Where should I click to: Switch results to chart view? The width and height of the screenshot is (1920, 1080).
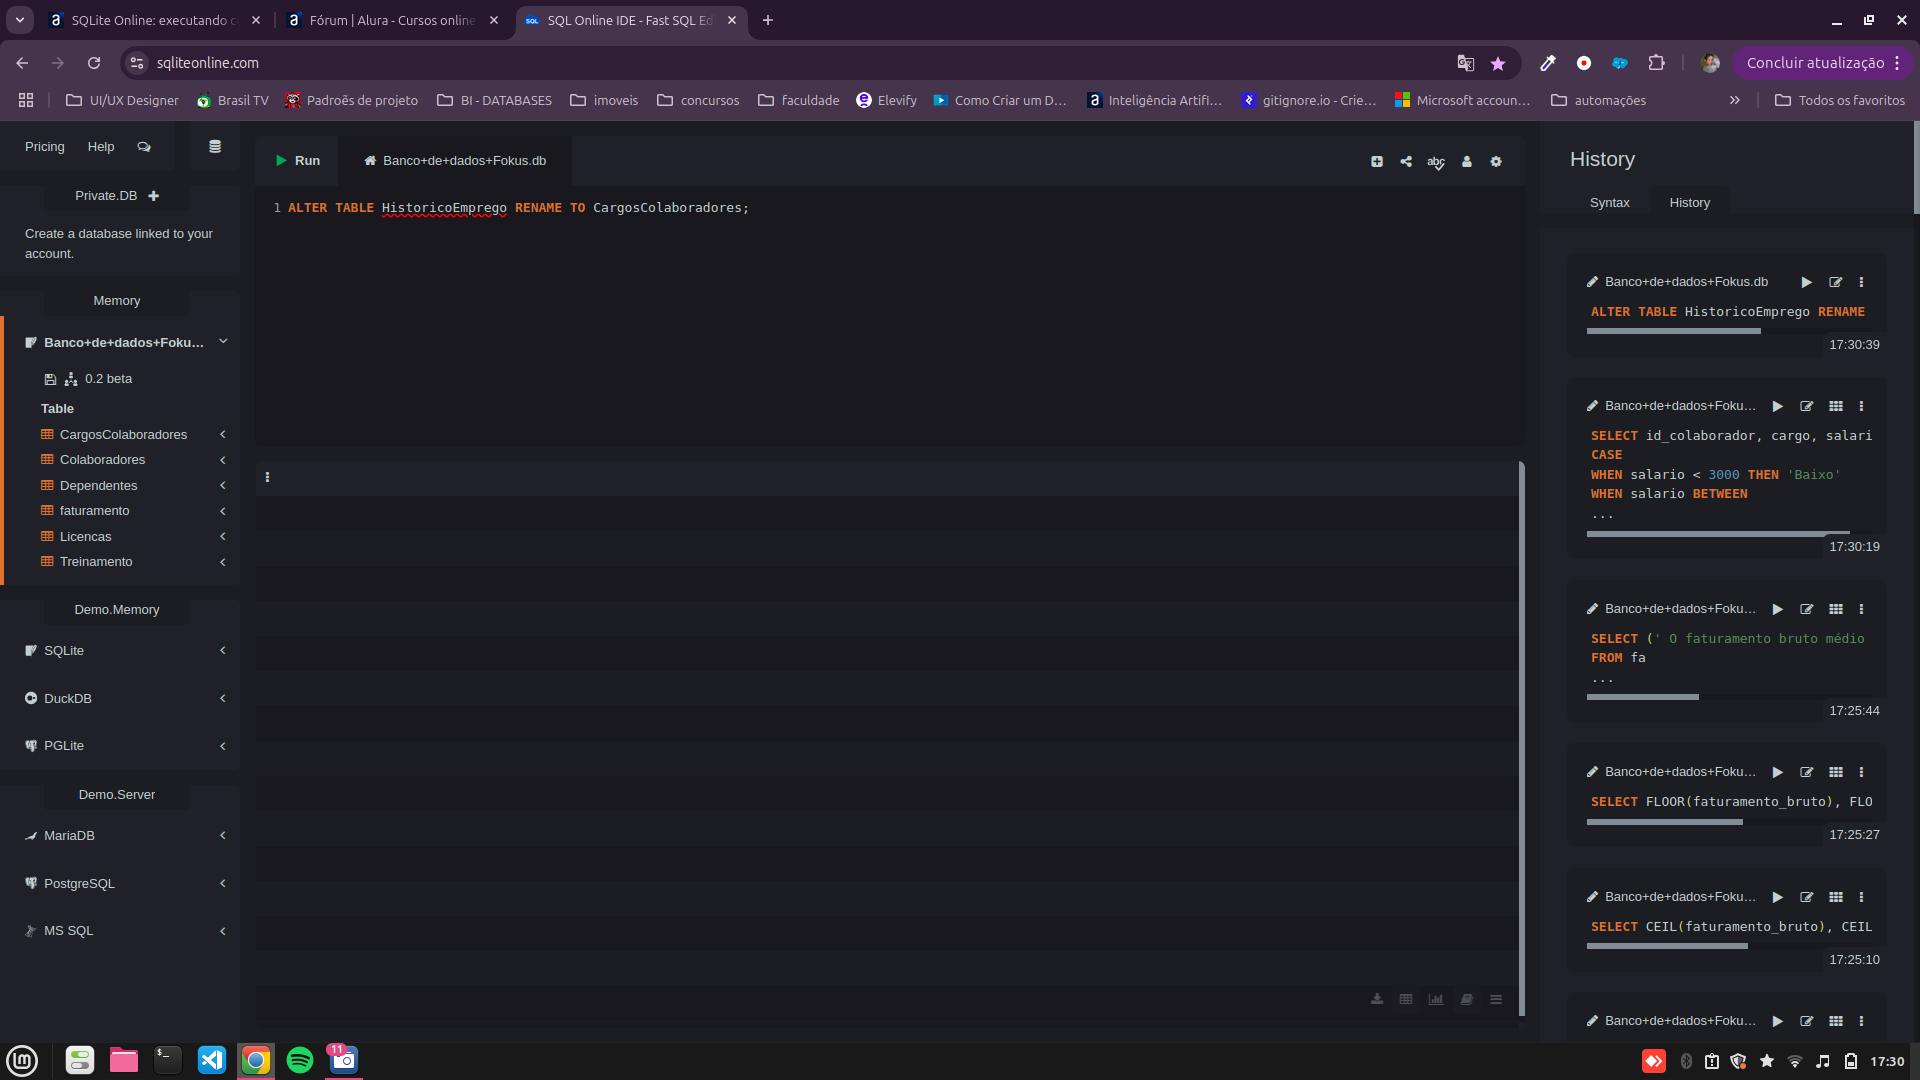click(1436, 999)
